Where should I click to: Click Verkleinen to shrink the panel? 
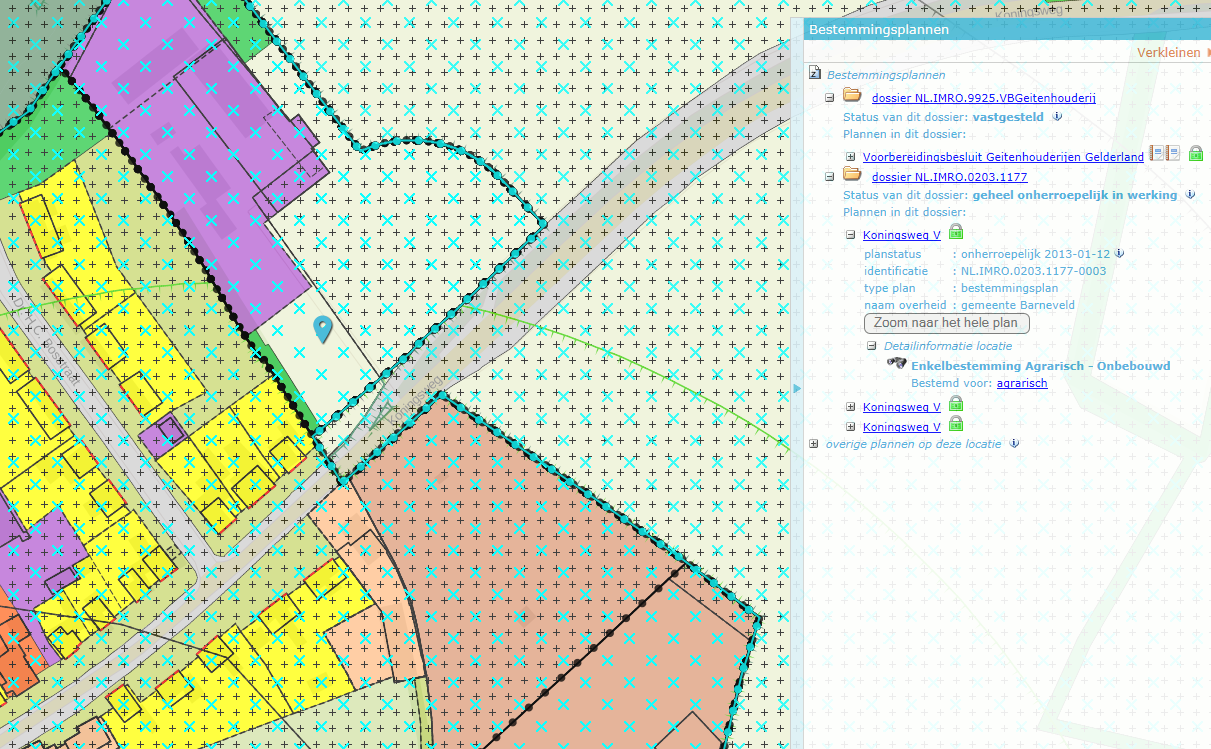[1168, 52]
